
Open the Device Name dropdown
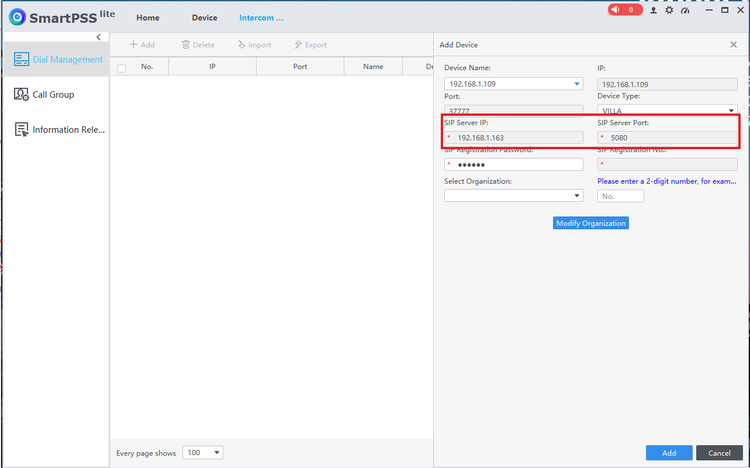coord(576,84)
